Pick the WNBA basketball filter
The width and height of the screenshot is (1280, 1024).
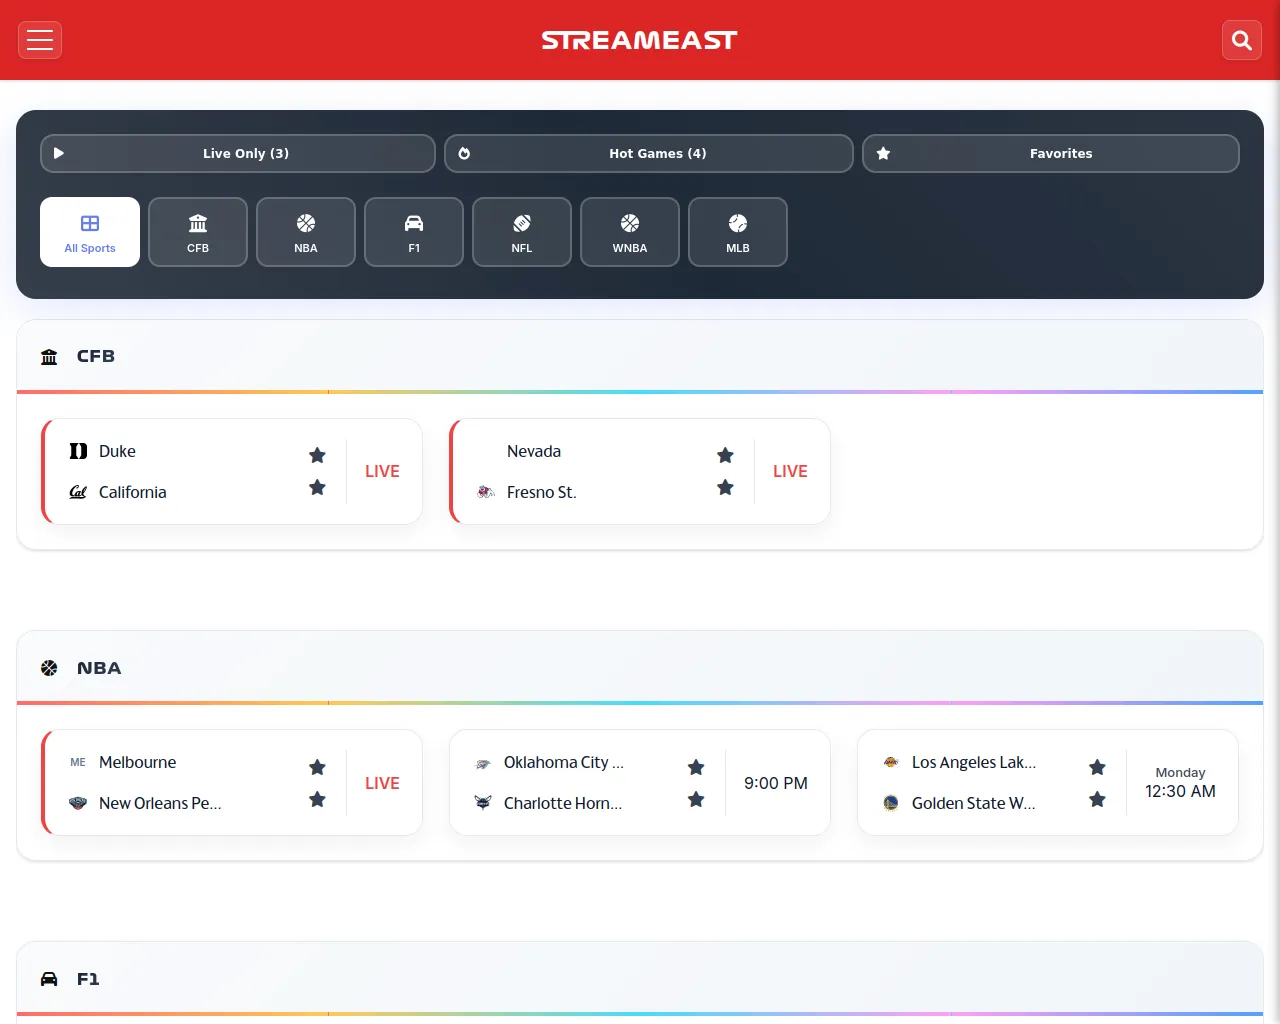630,232
